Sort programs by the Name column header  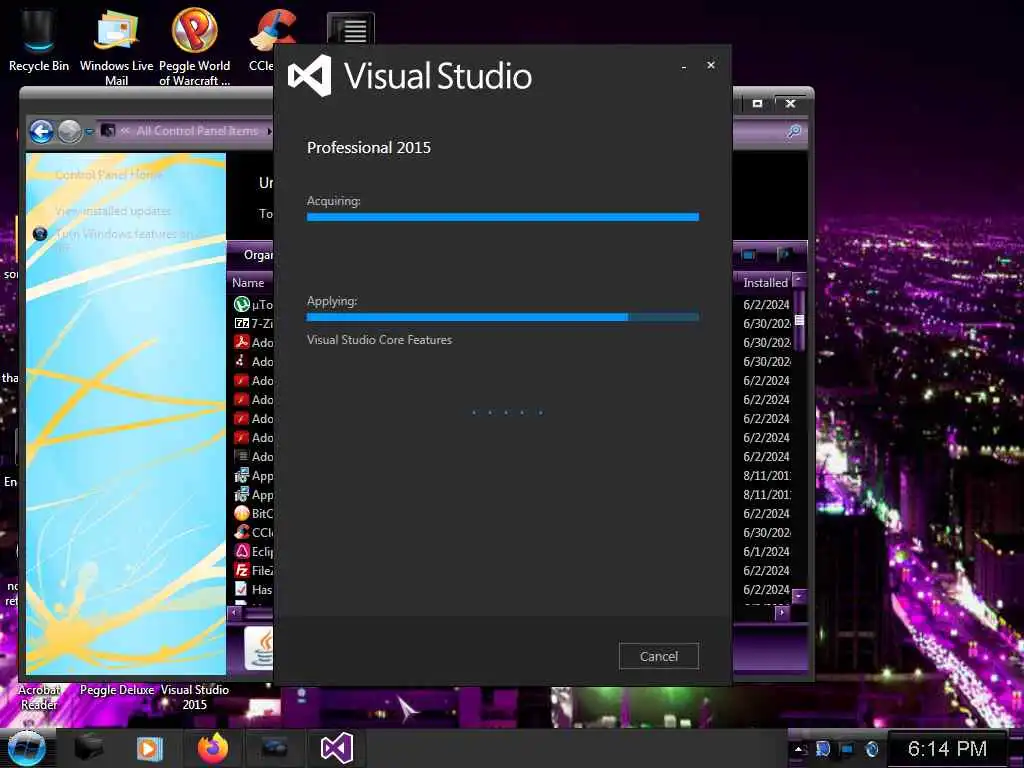248,282
